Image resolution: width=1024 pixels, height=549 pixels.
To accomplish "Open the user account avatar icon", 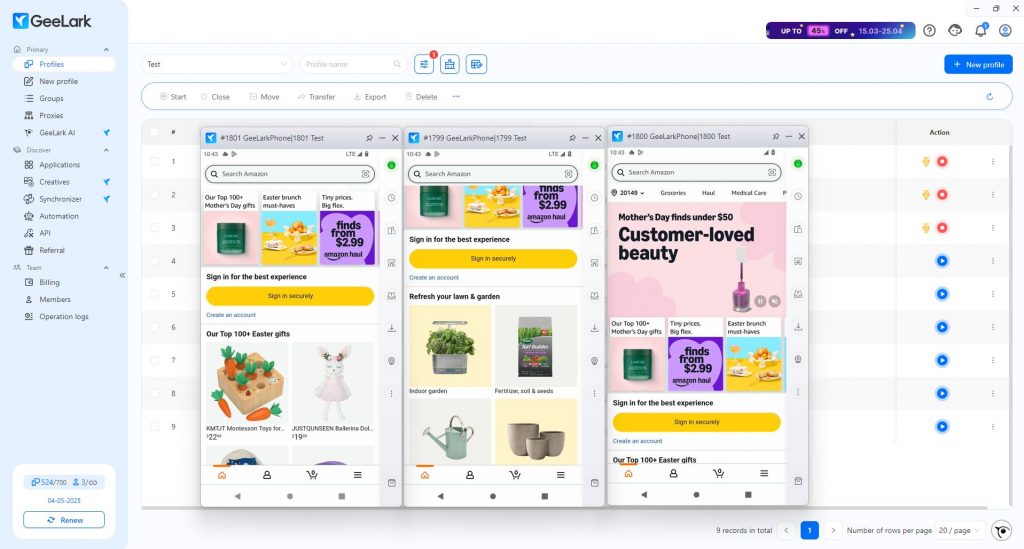I will click(x=1005, y=31).
